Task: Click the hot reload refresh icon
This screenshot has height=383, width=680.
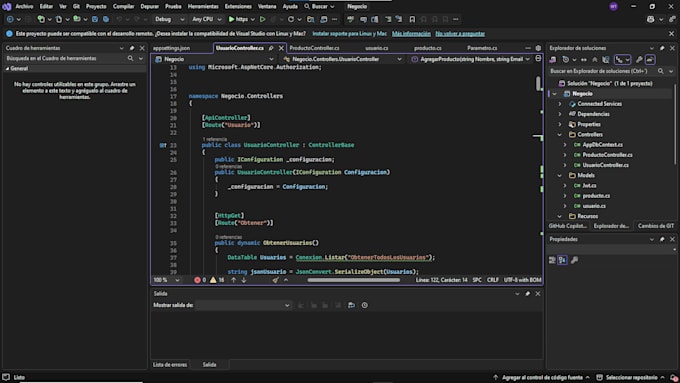Action: tap(291, 19)
